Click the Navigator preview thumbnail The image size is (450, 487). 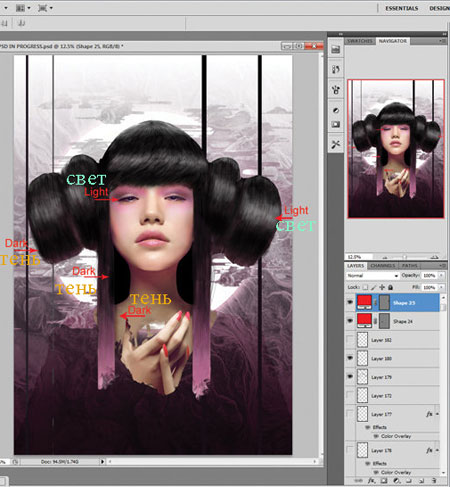[x=396, y=149]
